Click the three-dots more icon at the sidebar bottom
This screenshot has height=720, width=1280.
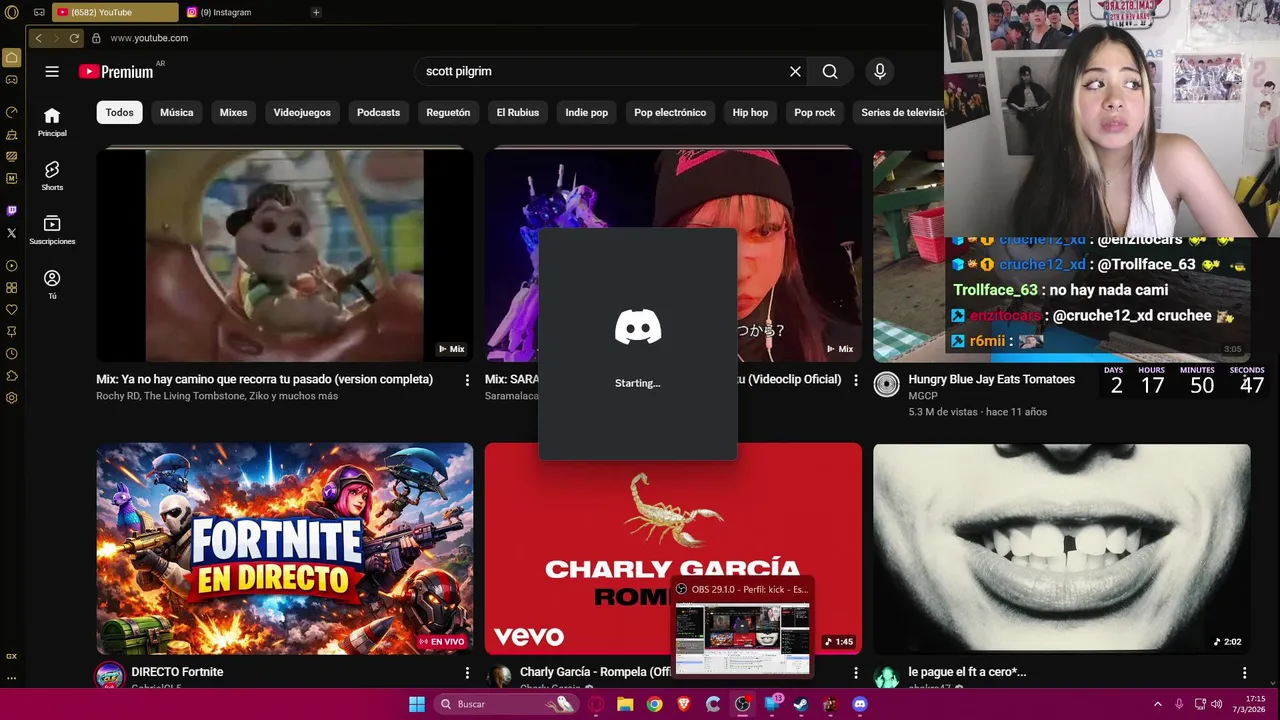12,677
